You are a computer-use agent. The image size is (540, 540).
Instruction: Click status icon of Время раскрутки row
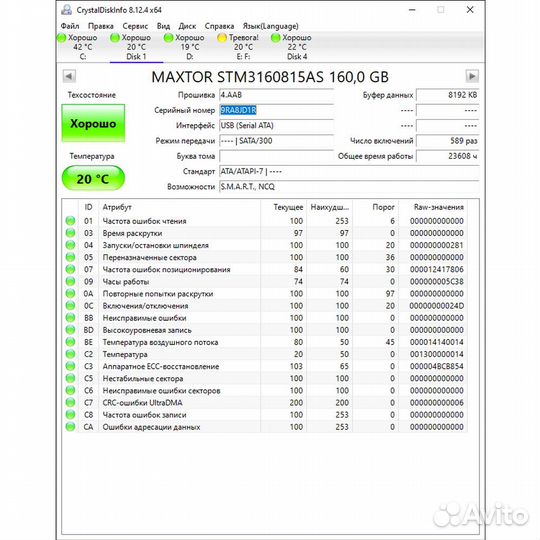click(70, 233)
